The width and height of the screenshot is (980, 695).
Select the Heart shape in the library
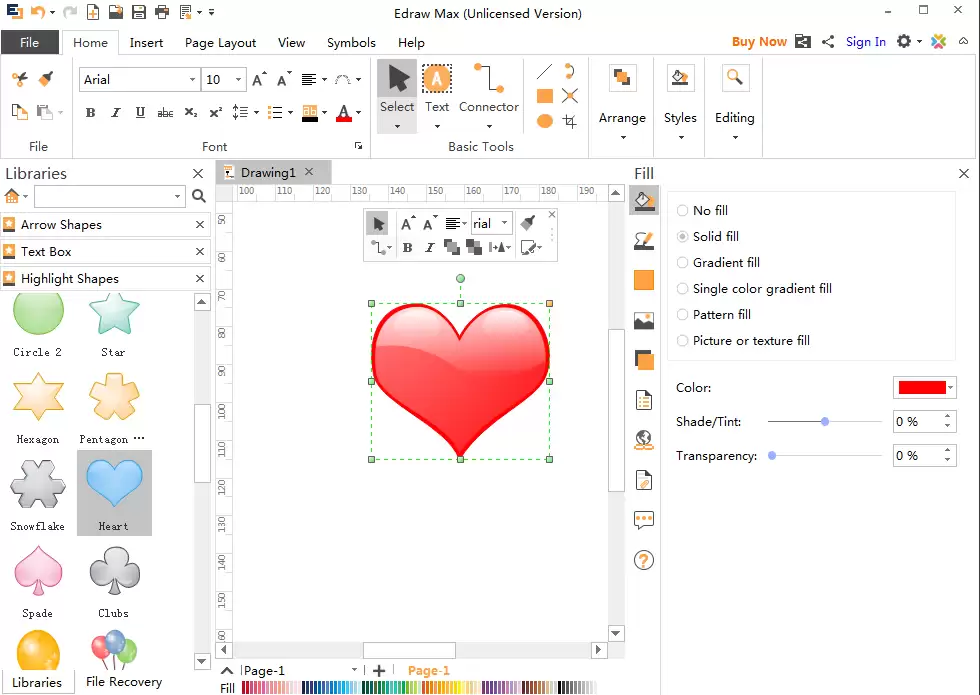tap(114, 492)
